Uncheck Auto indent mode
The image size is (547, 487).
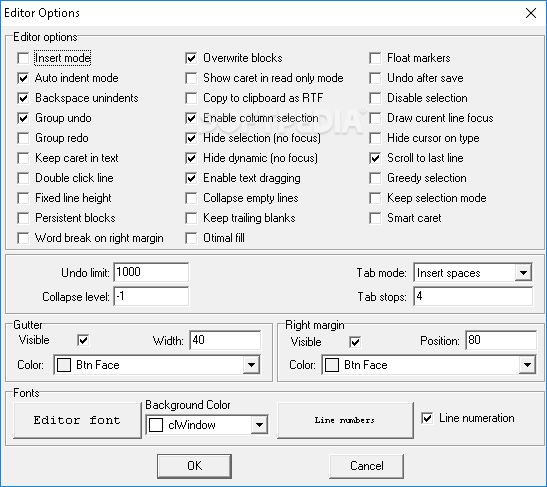click(x=23, y=78)
